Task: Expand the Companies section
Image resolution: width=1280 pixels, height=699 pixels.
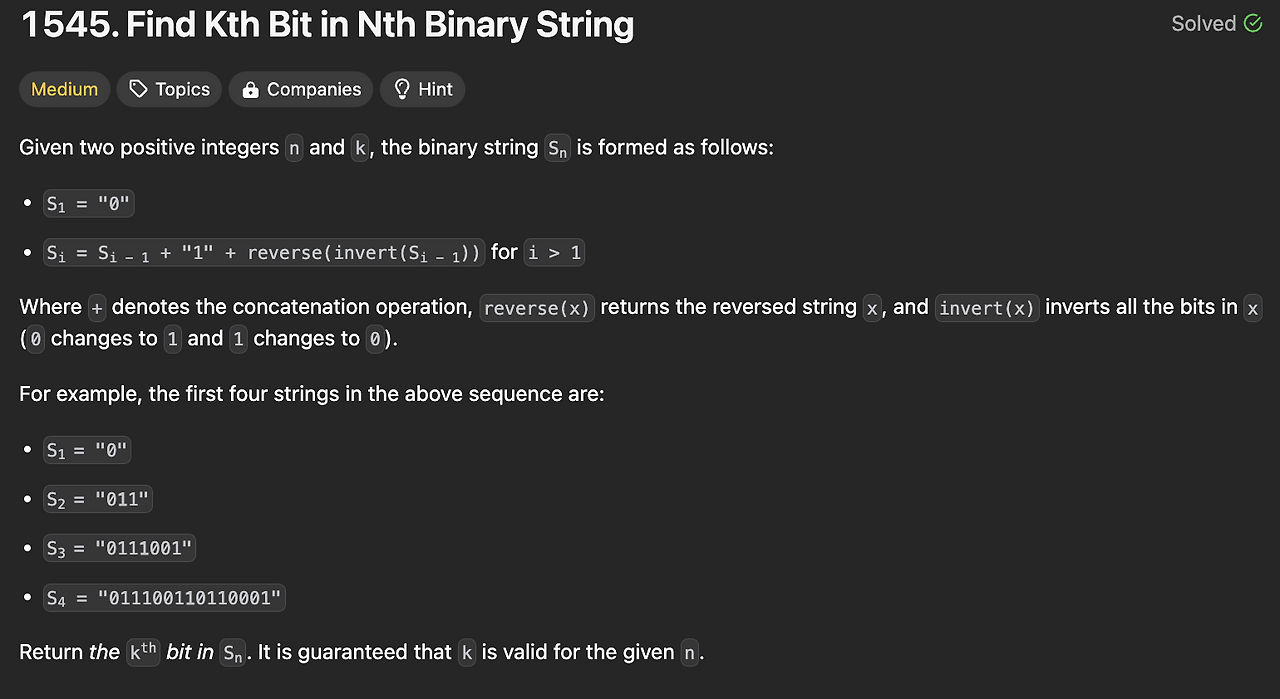Action: coord(300,89)
